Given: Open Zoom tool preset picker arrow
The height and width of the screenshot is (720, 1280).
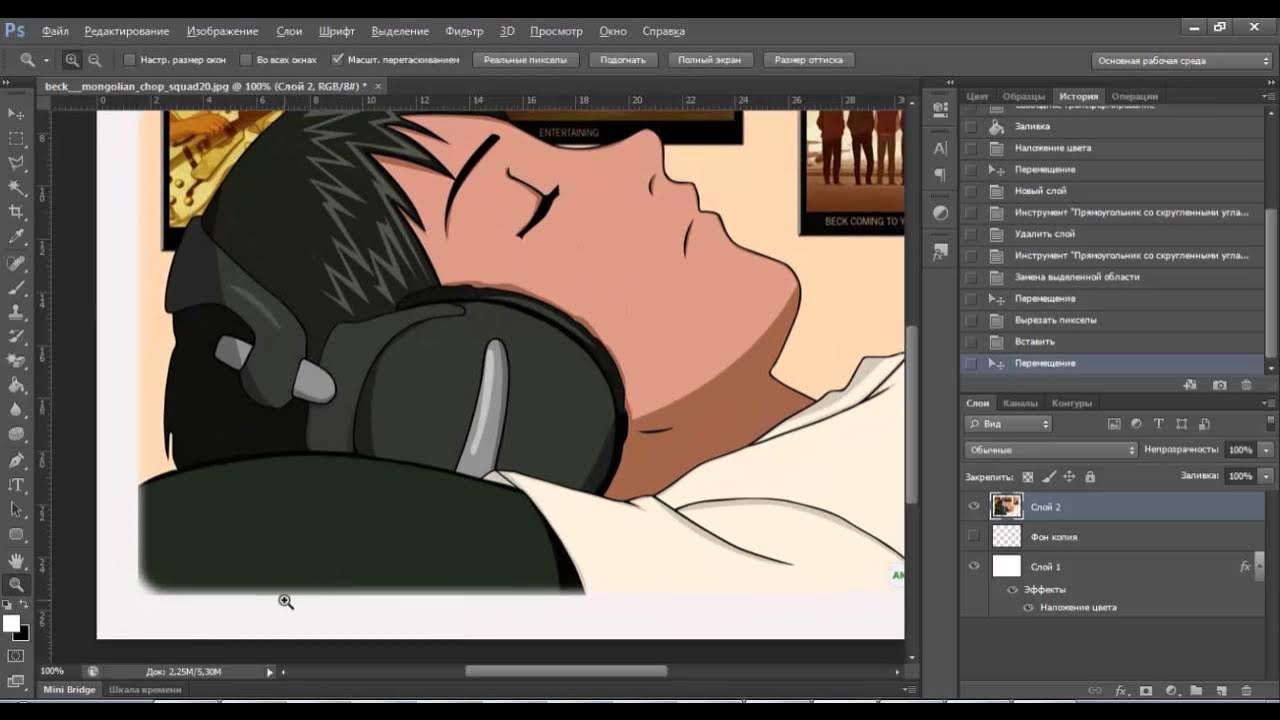Looking at the screenshot, I should [x=46, y=60].
